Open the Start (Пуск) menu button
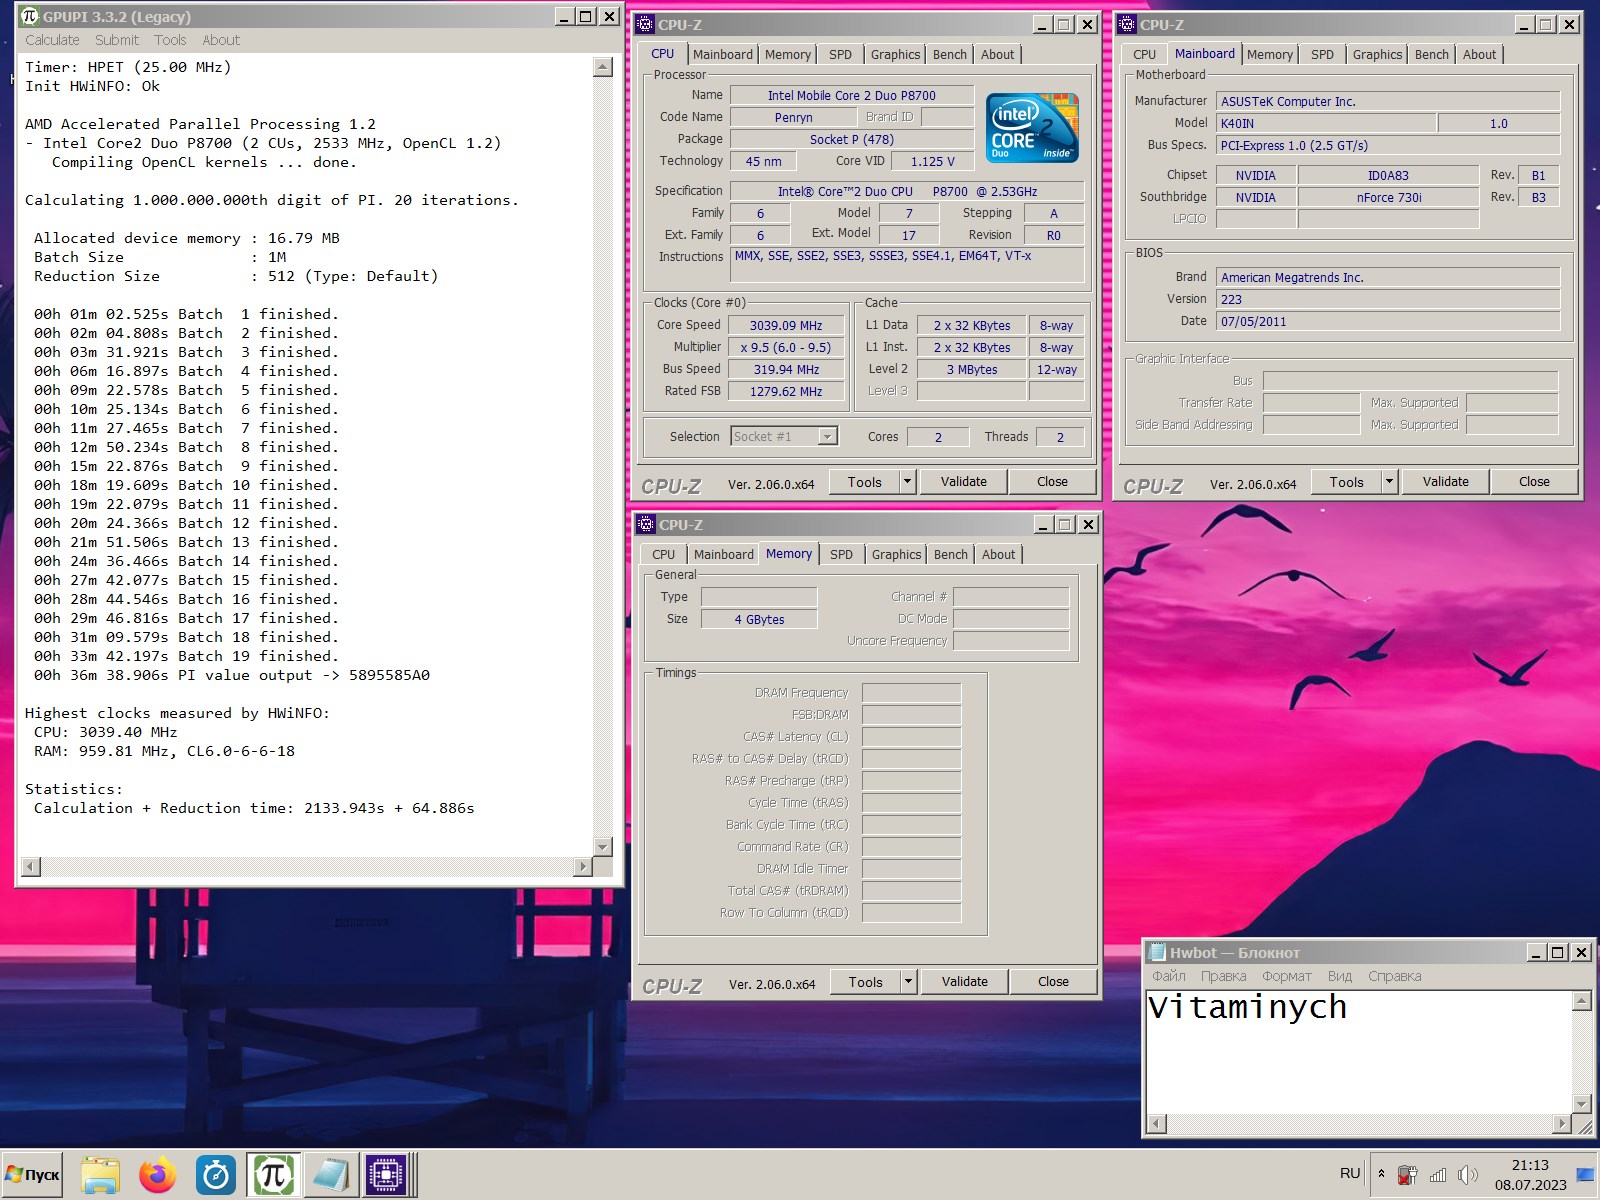Screen dimensions: 1600x1200 [x=32, y=1175]
